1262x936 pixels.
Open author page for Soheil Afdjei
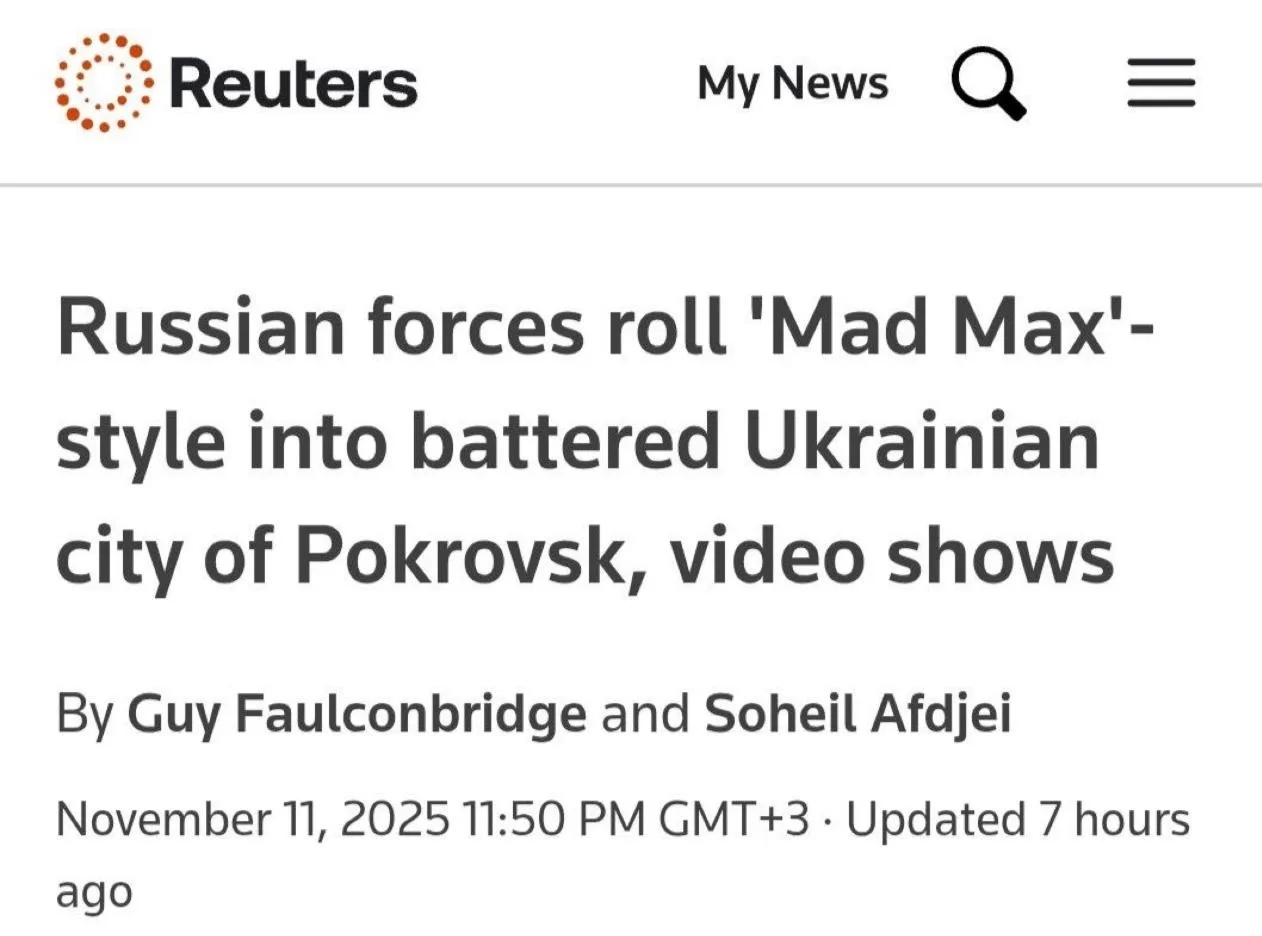click(x=858, y=714)
